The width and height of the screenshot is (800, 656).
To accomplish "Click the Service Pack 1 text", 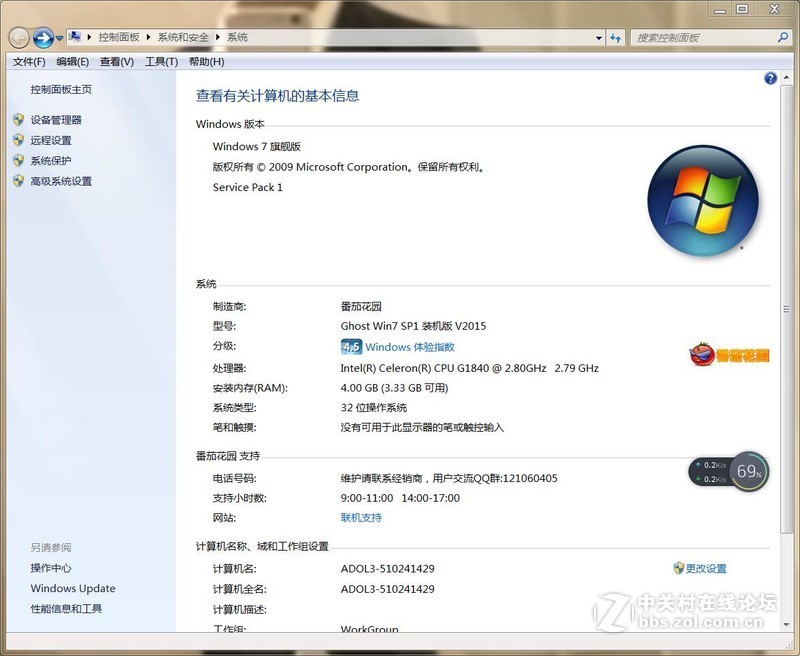I will click(247, 187).
